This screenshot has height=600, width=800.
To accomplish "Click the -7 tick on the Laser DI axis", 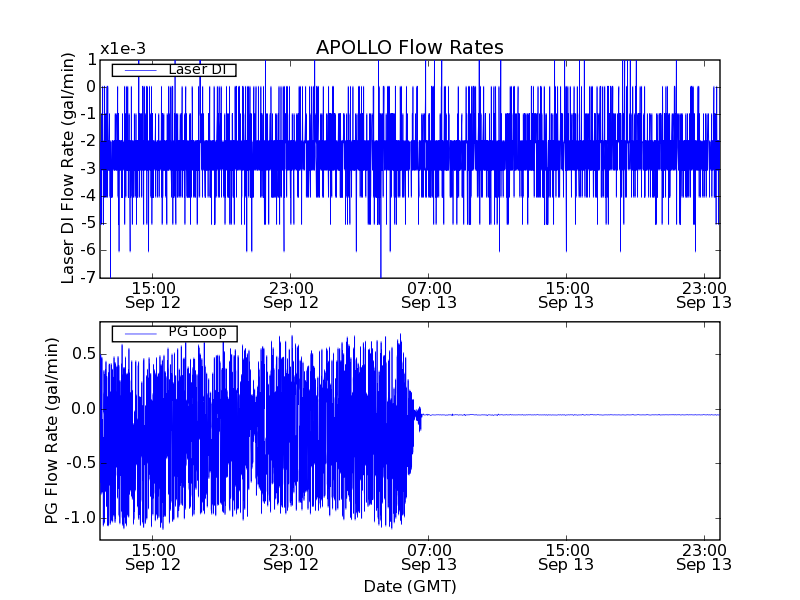I will tap(89, 277).
